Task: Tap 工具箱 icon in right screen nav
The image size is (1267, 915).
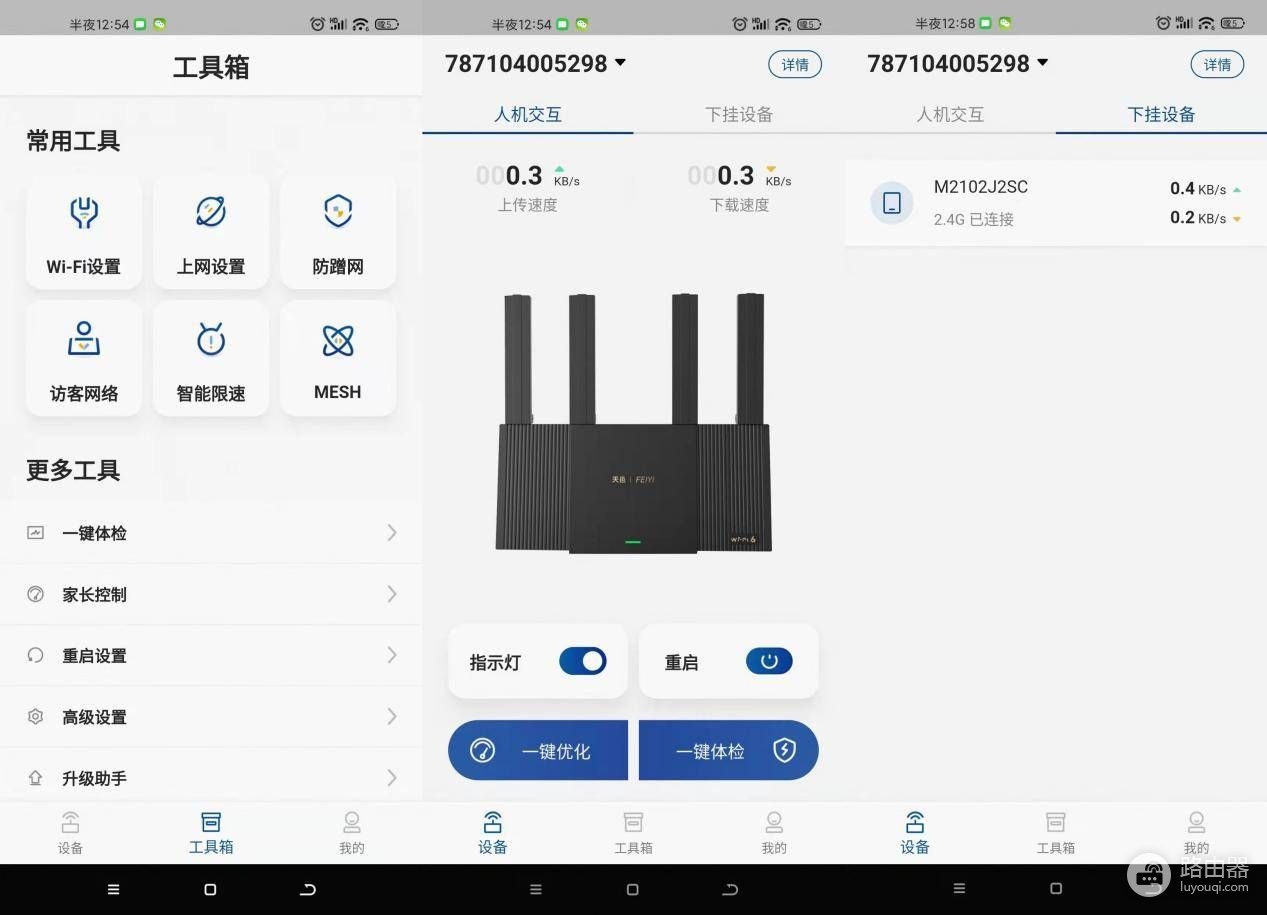Action: (1056, 822)
